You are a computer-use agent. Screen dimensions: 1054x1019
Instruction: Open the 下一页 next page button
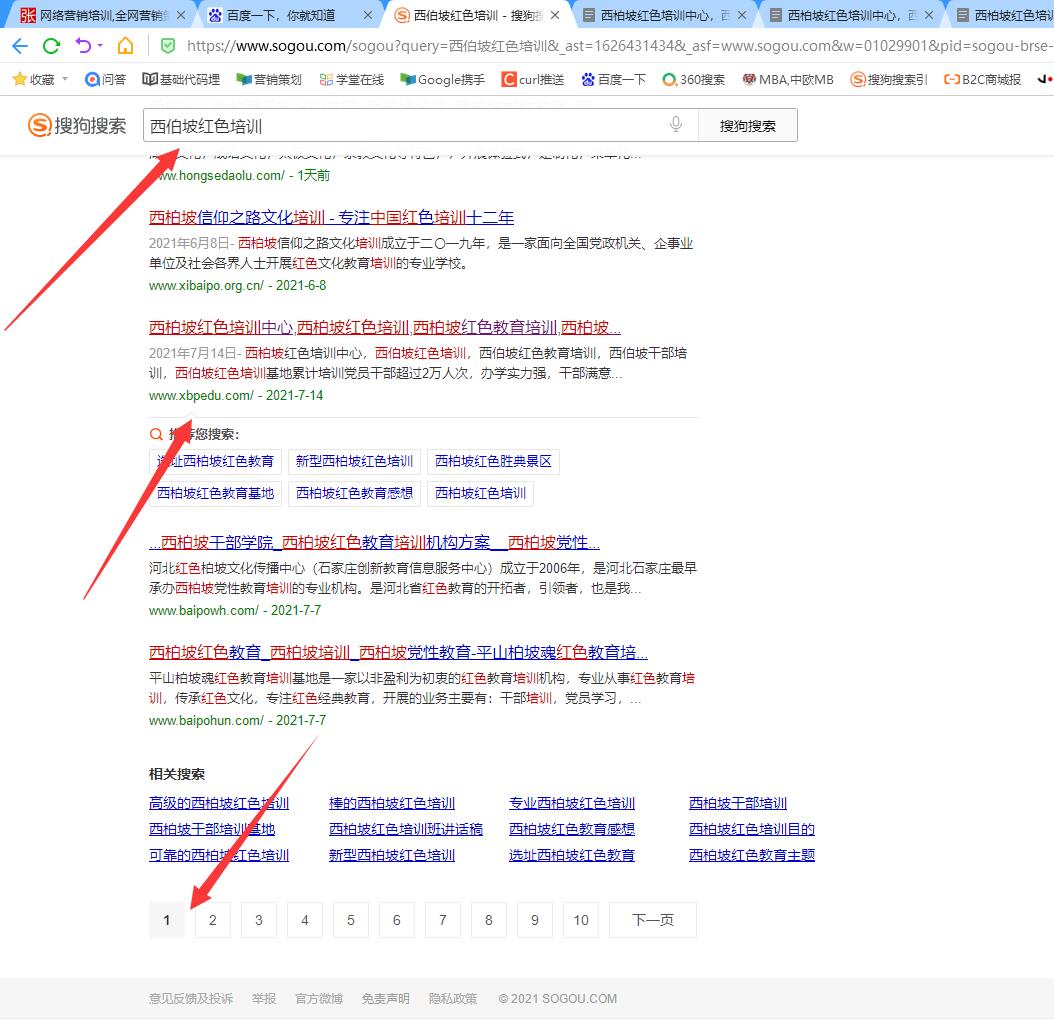[652, 920]
